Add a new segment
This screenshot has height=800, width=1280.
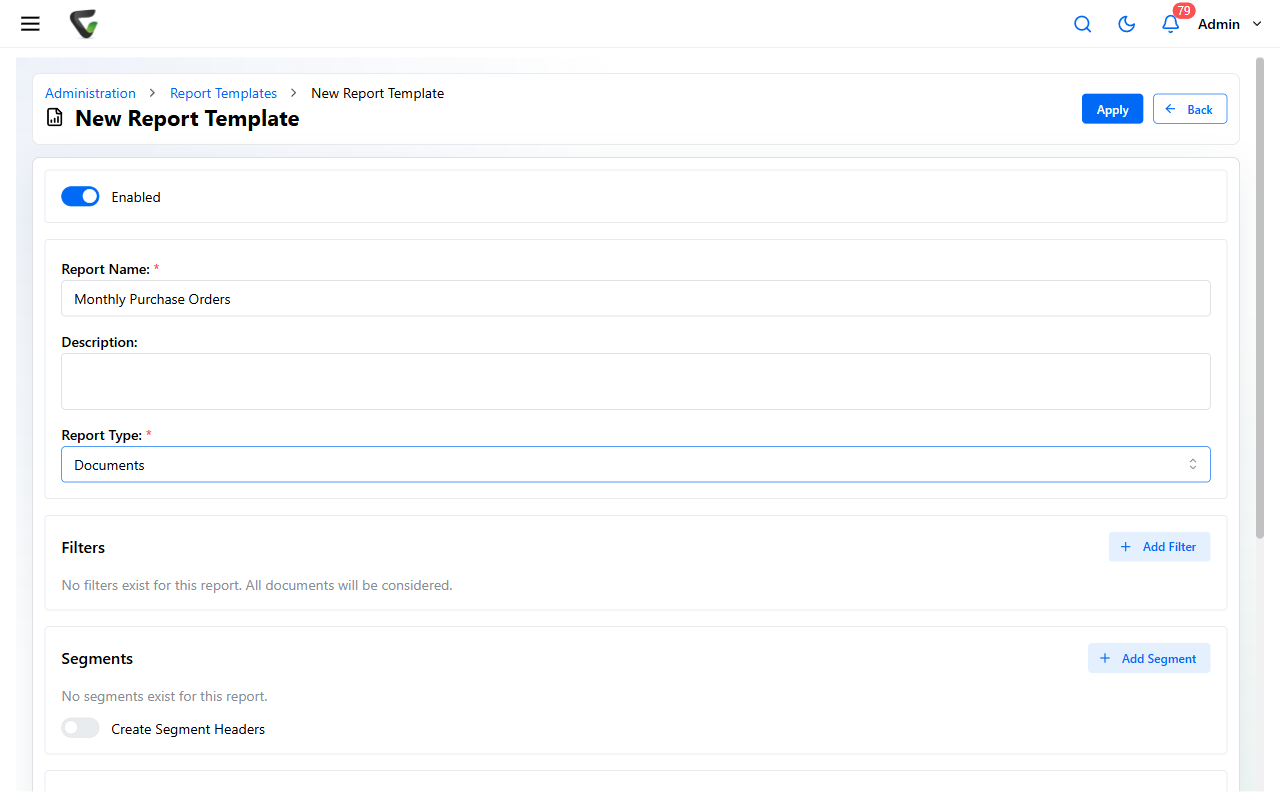pyautogui.click(x=1149, y=658)
